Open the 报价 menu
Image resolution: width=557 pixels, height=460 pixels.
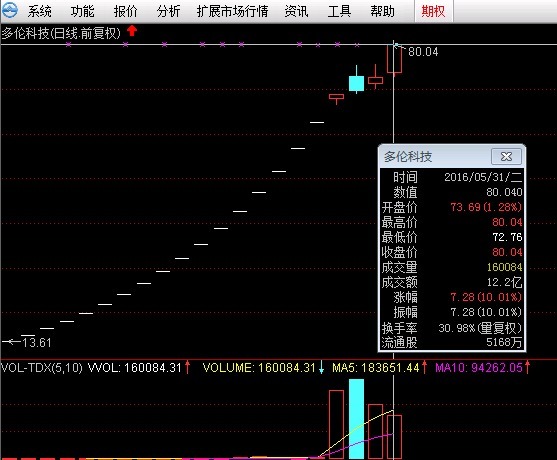[125, 11]
